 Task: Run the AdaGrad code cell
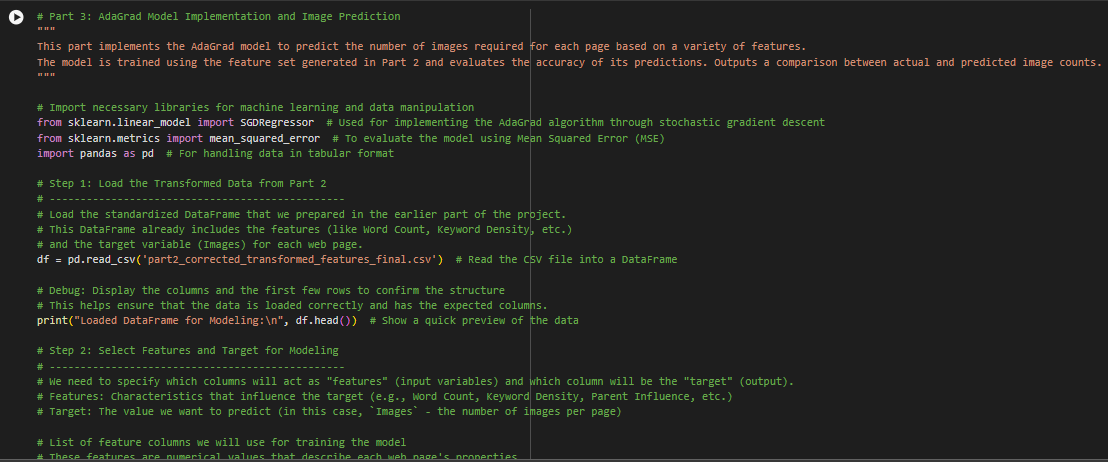tap(16, 18)
